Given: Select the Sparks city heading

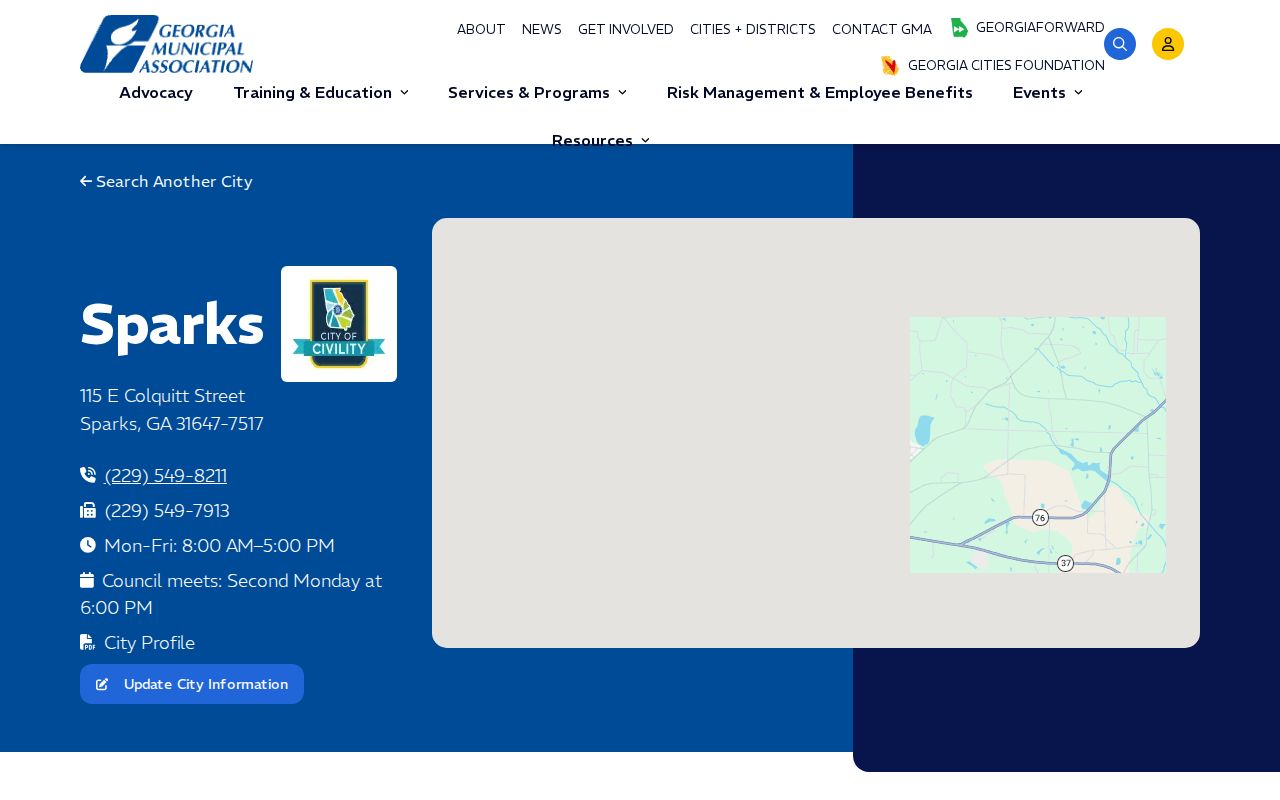Looking at the screenshot, I should tap(172, 324).
